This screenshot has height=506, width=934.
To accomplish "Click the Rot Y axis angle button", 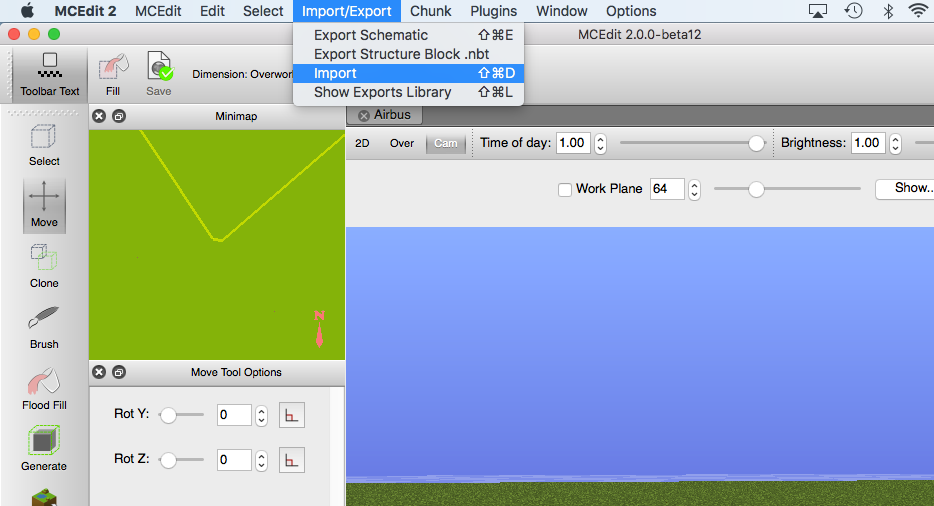I will [x=292, y=415].
